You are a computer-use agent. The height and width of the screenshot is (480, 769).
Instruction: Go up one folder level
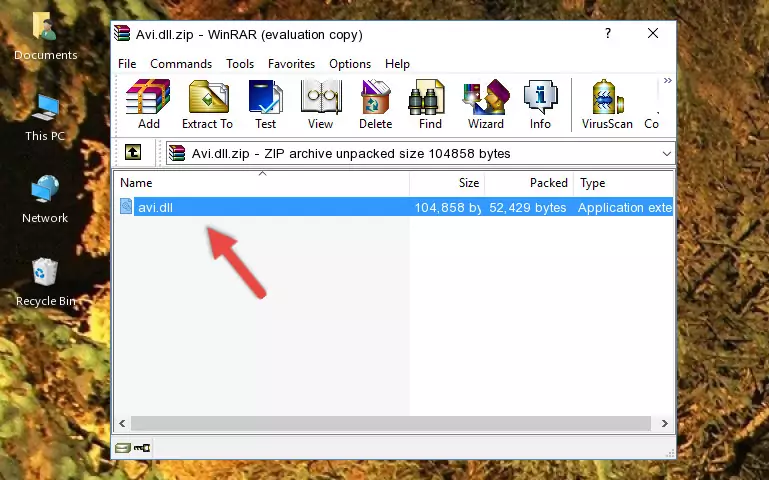point(133,152)
